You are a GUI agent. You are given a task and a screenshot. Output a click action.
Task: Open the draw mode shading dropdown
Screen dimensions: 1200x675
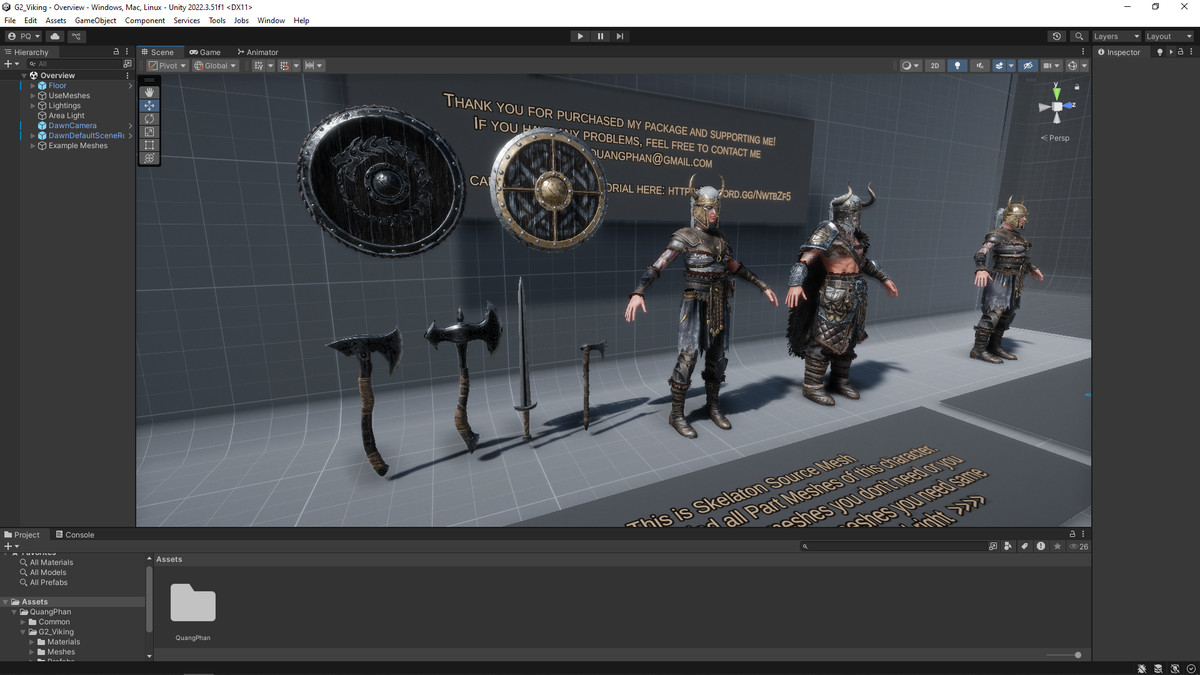pos(911,66)
